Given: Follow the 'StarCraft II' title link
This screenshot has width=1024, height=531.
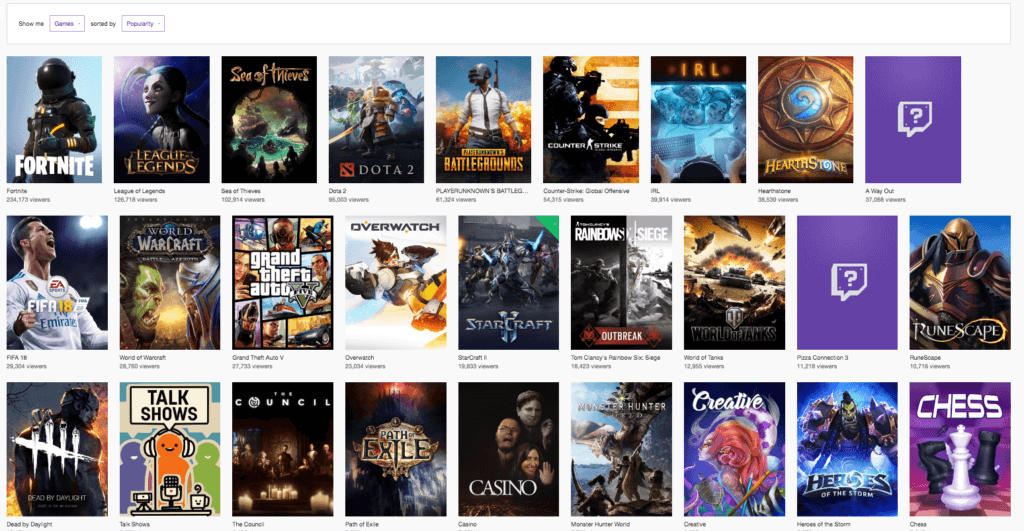Looking at the screenshot, I should 473,358.
